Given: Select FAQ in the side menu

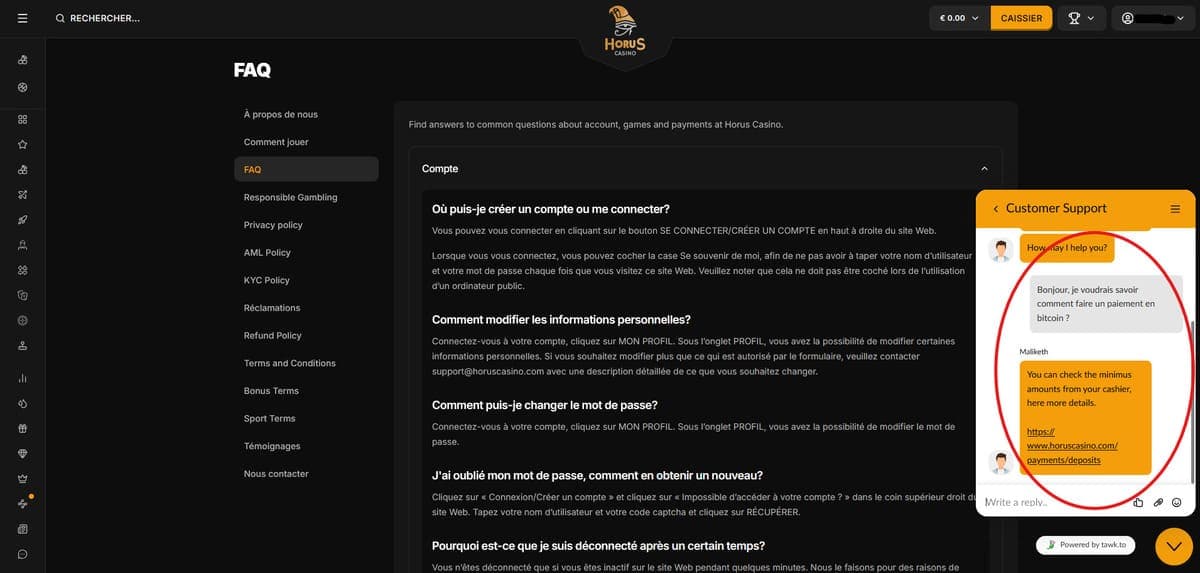Looking at the screenshot, I should 306,169.
